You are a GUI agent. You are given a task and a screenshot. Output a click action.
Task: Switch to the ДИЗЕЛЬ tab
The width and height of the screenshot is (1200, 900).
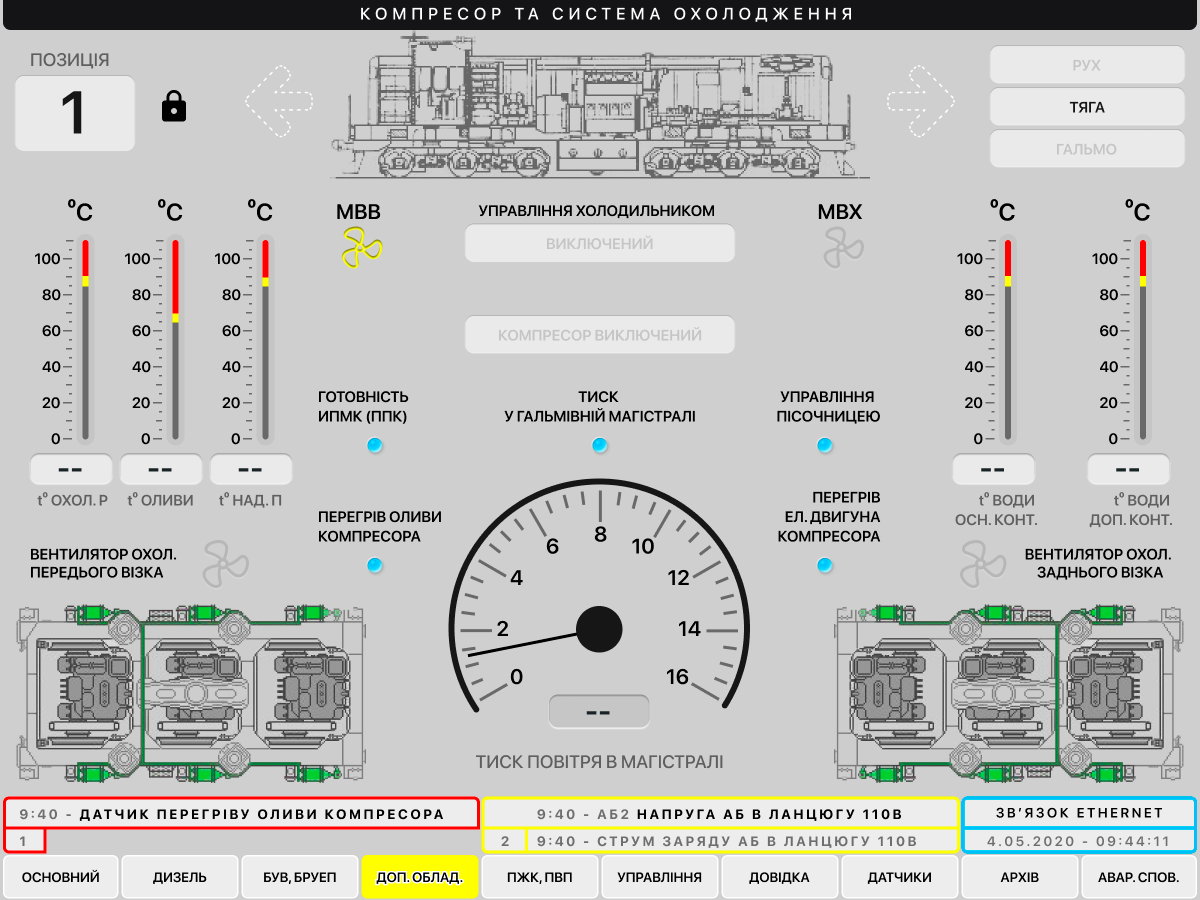pos(180,877)
